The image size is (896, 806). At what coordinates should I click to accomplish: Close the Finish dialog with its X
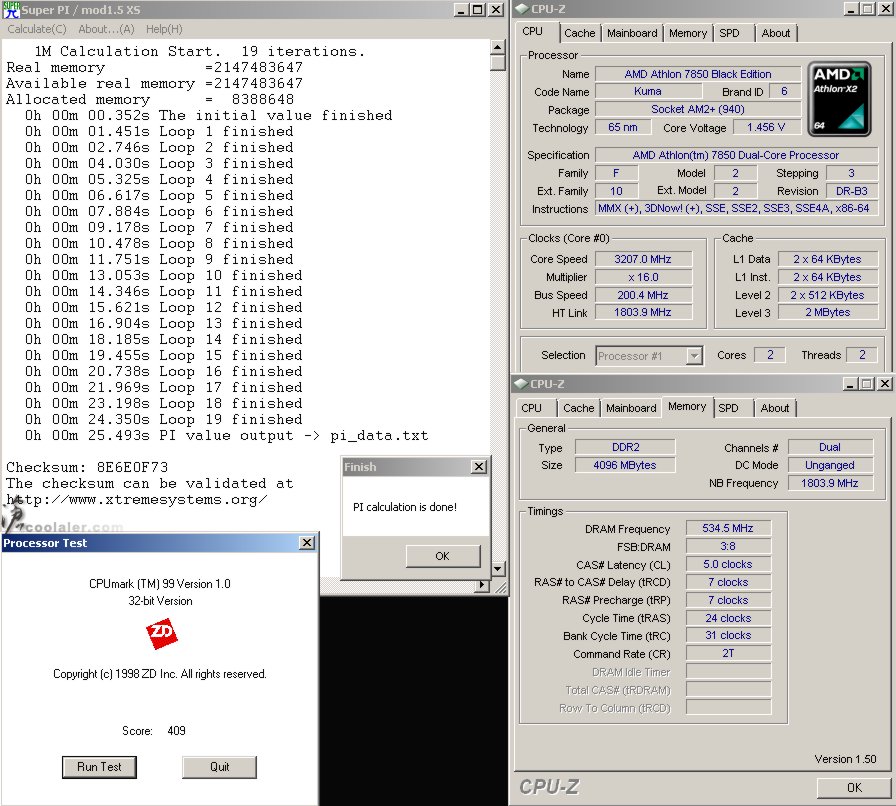pos(479,467)
